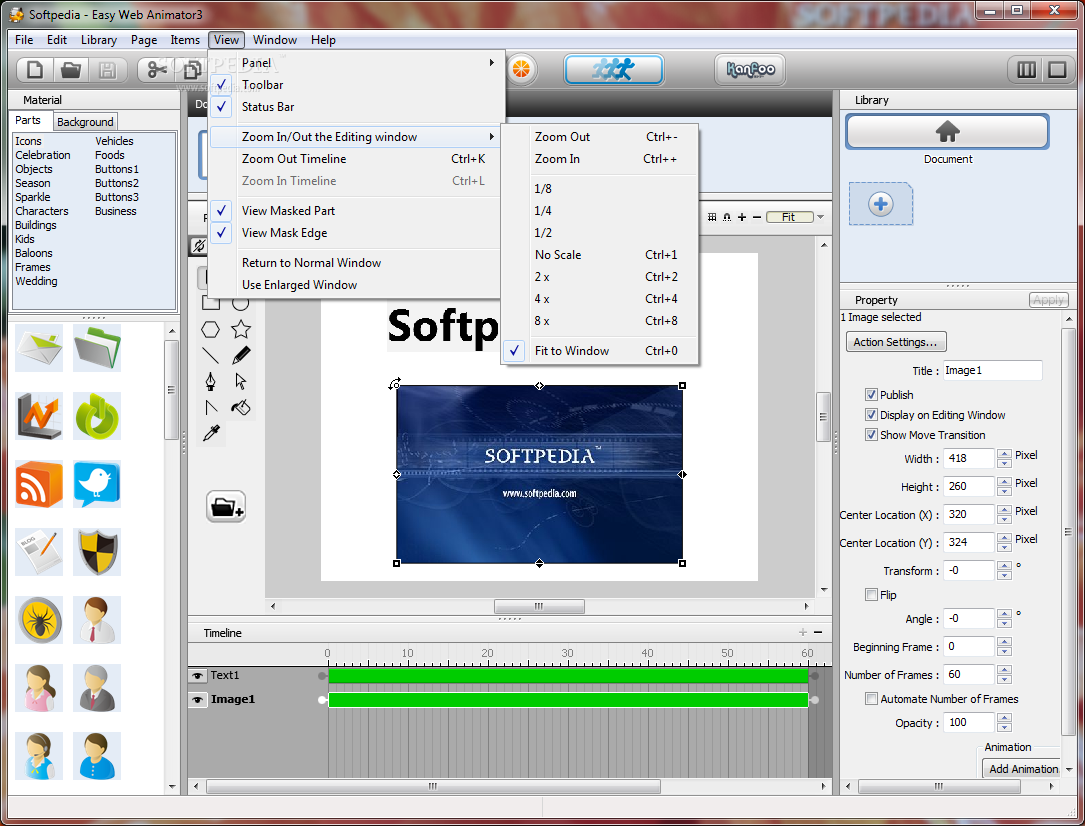Toggle View Masked Part option
Screen dimensions: 1085x826
click(355, 211)
